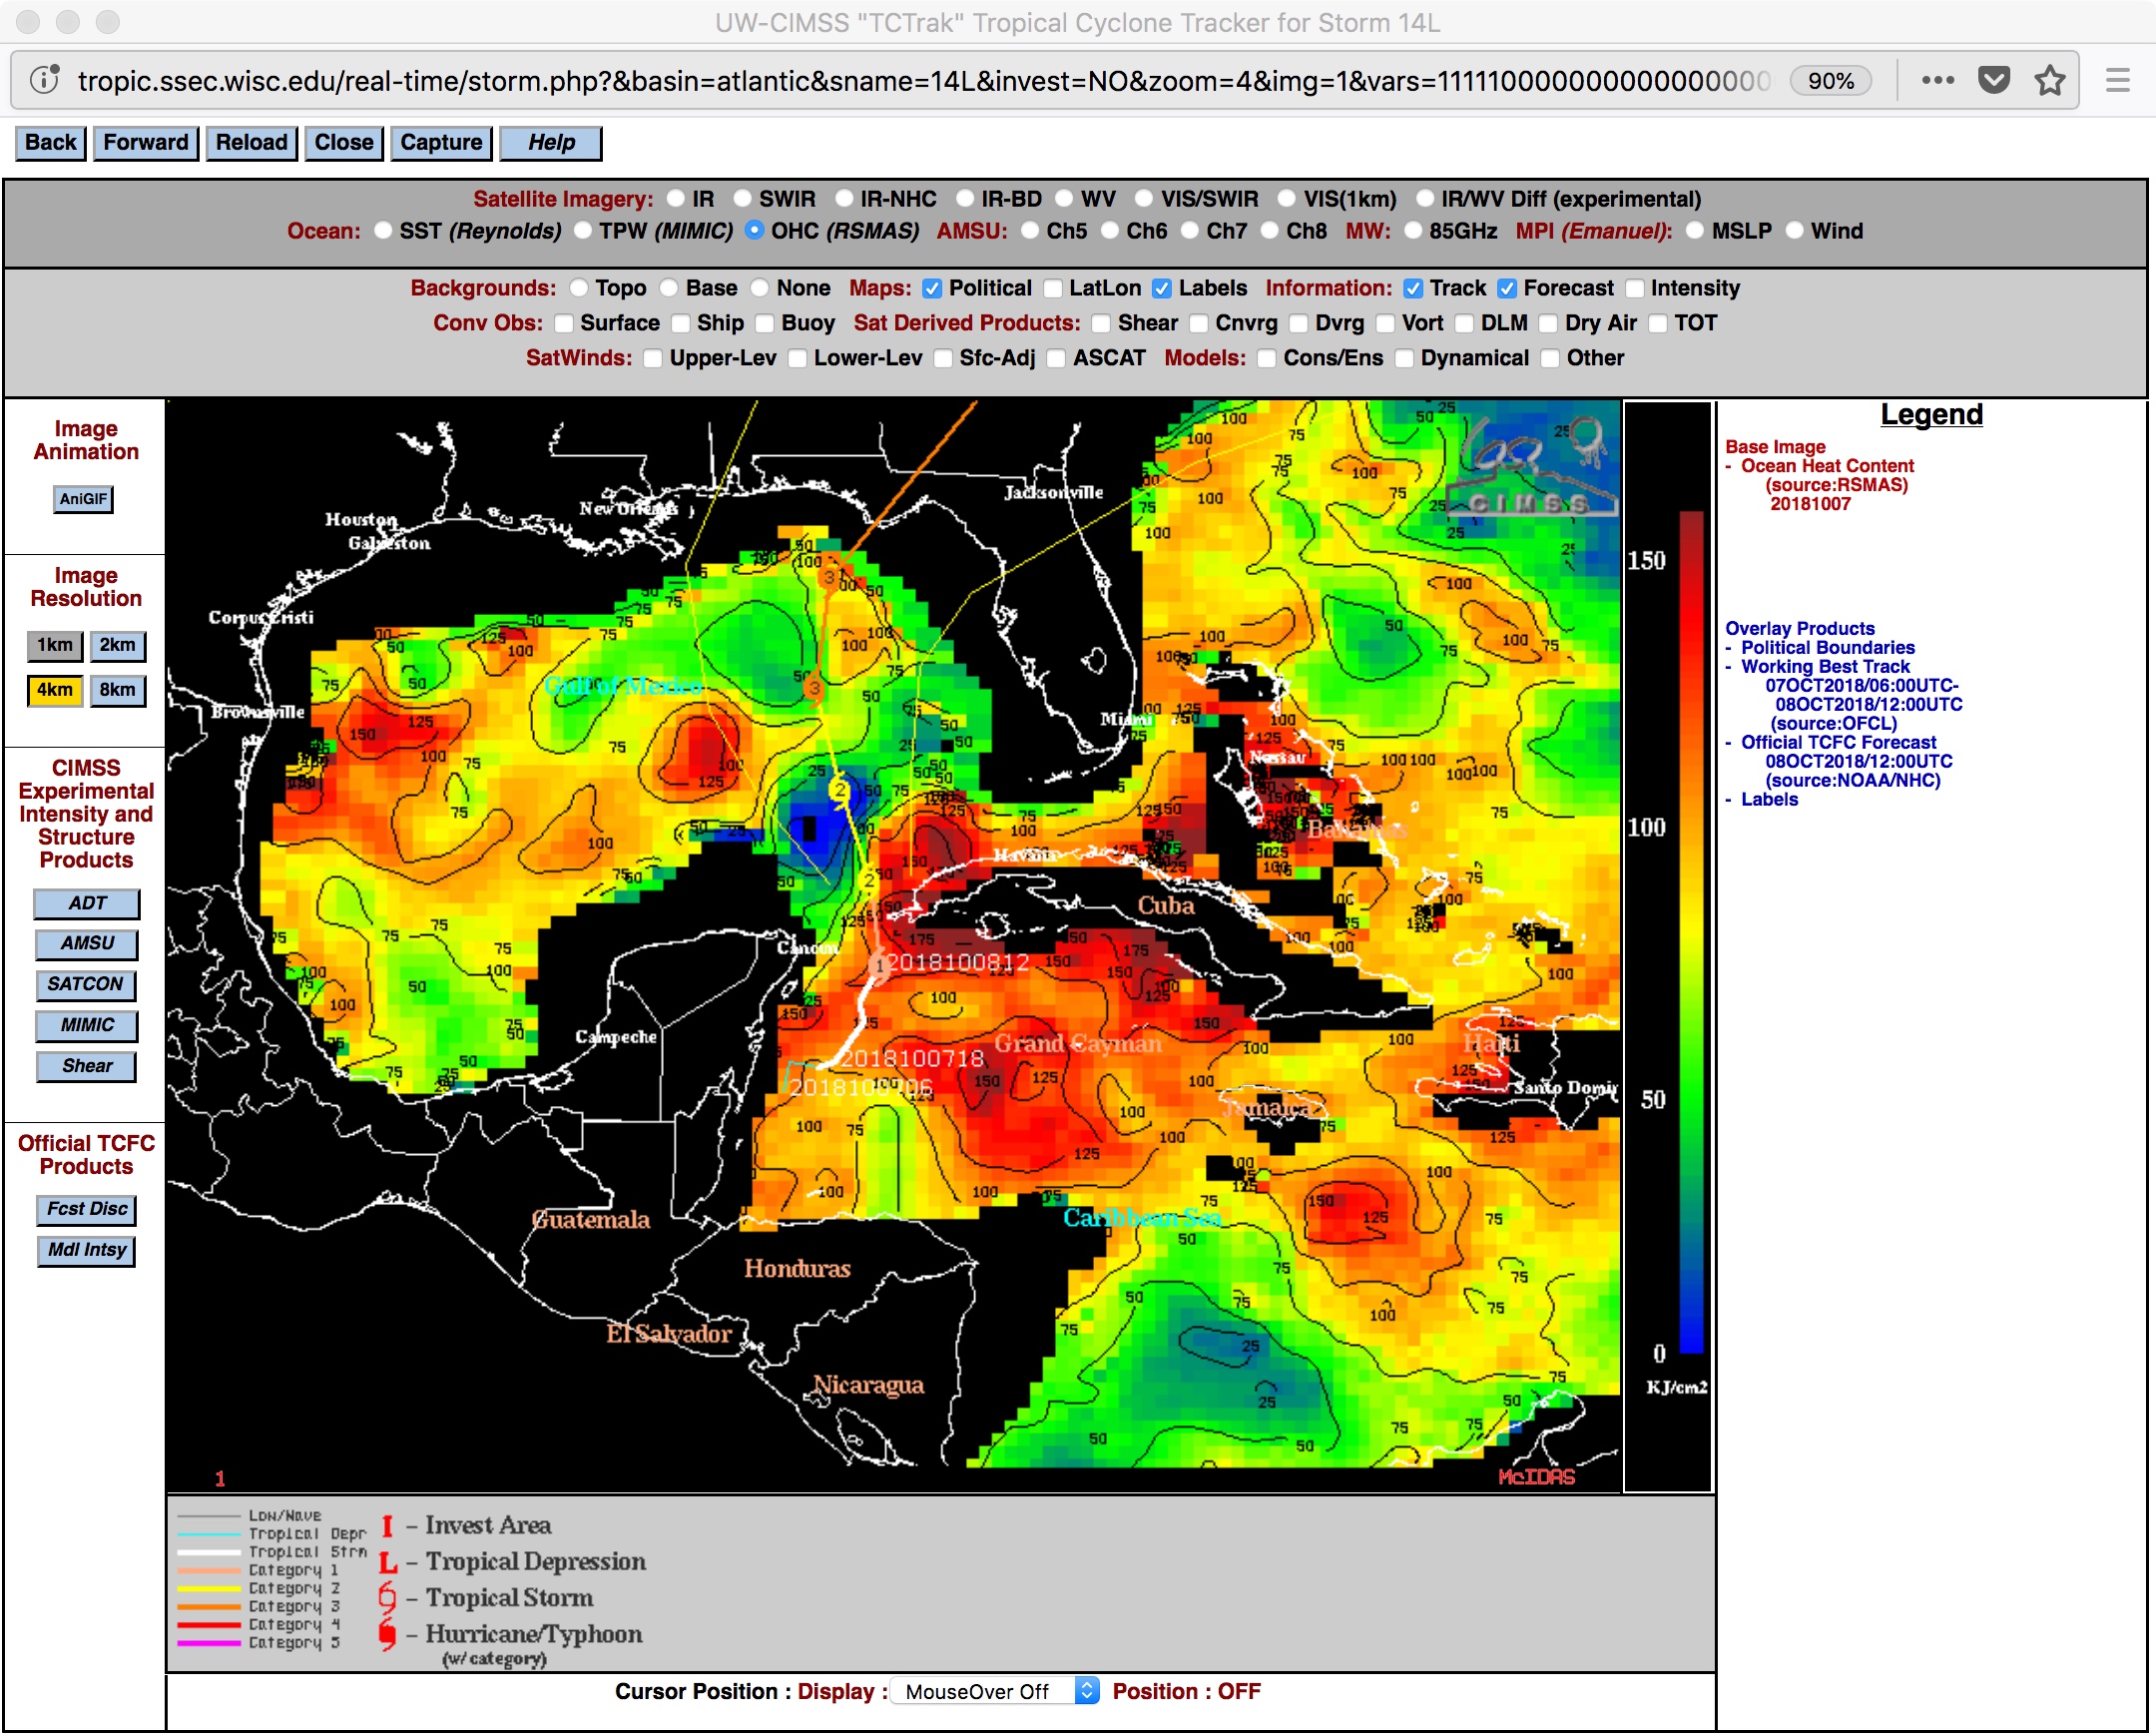Select WV water vapor imagery
The width and height of the screenshot is (2156, 1735).
click(x=1064, y=199)
